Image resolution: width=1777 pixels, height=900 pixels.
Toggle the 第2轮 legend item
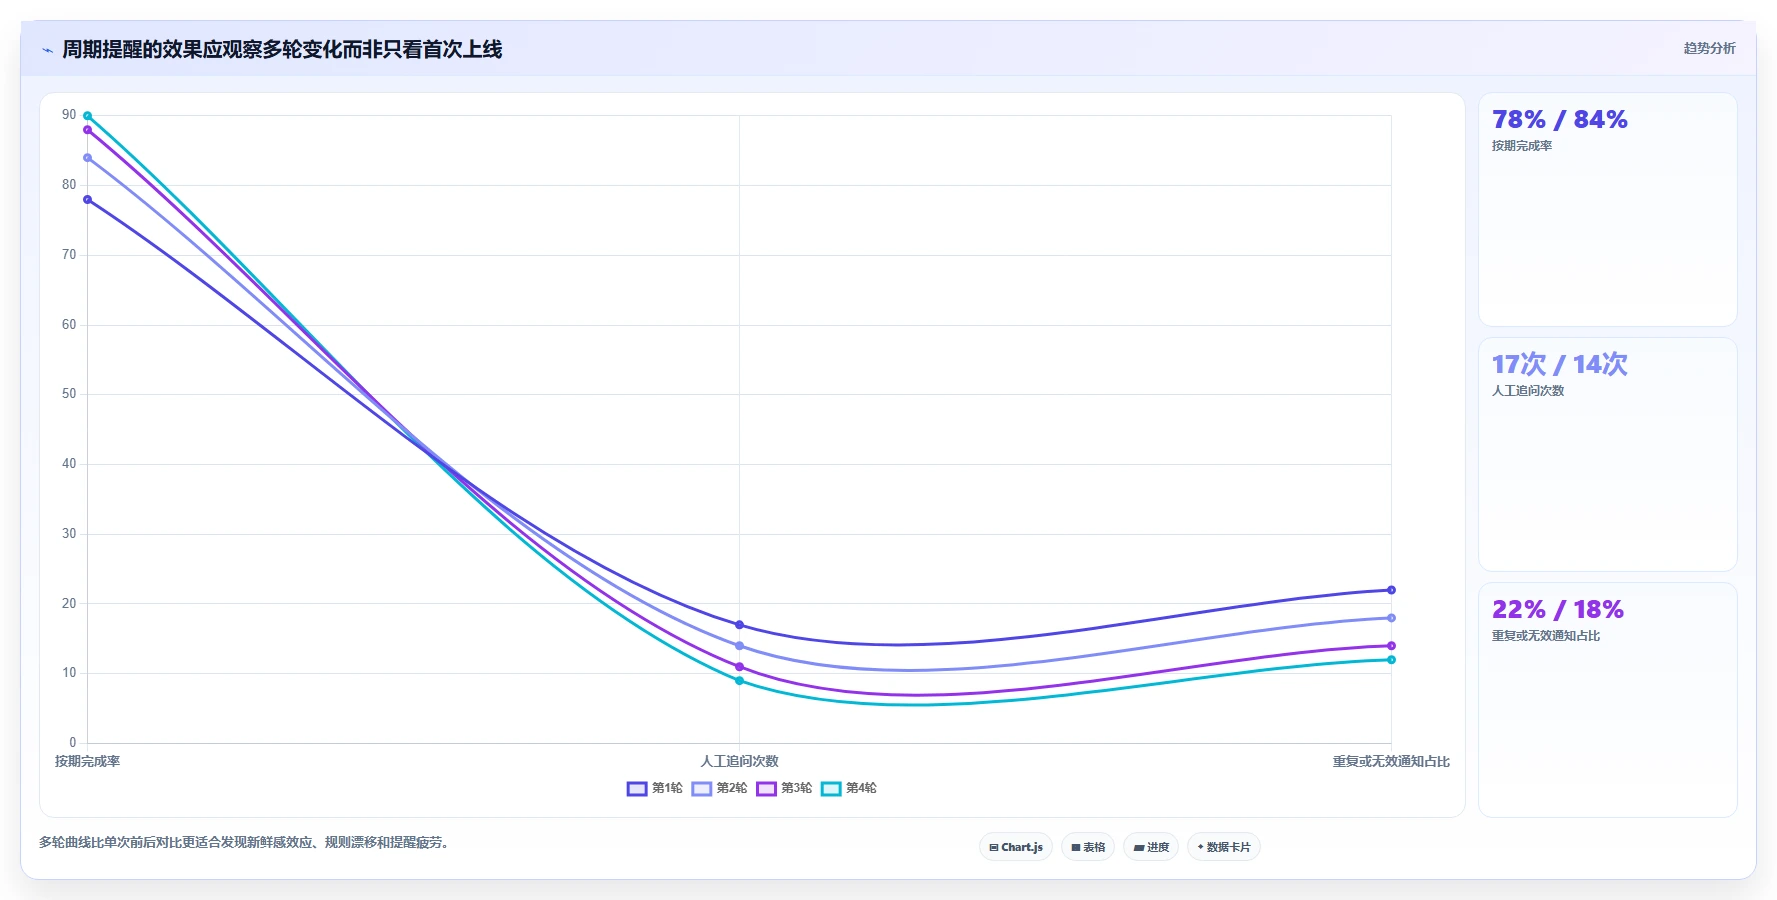(x=719, y=788)
